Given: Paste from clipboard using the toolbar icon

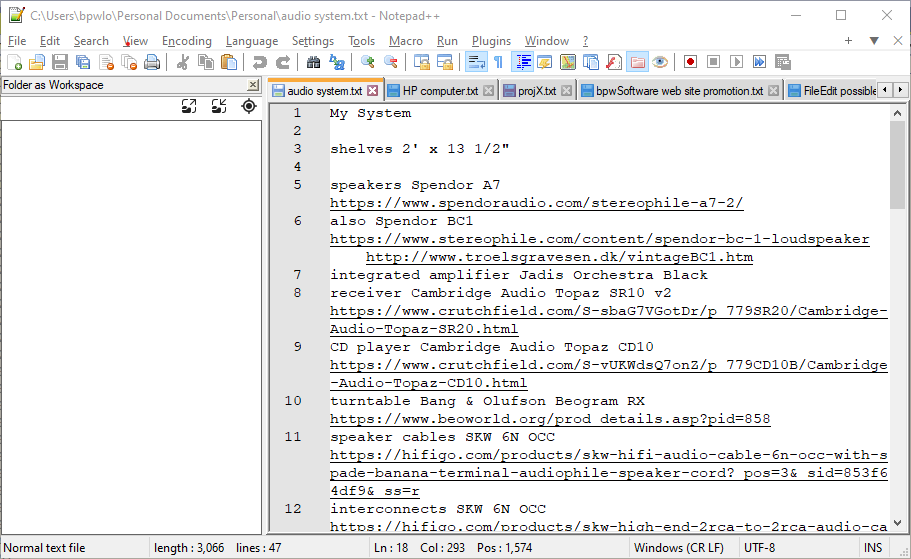Looking at the screenshot, I should point(229,62).
